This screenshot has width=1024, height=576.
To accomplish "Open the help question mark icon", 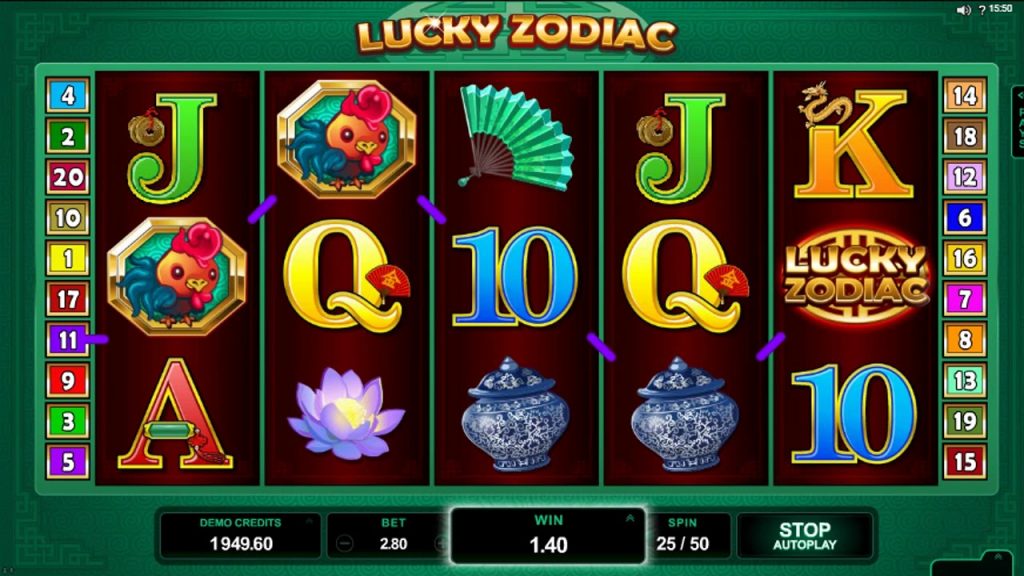I will pos(982,10).
